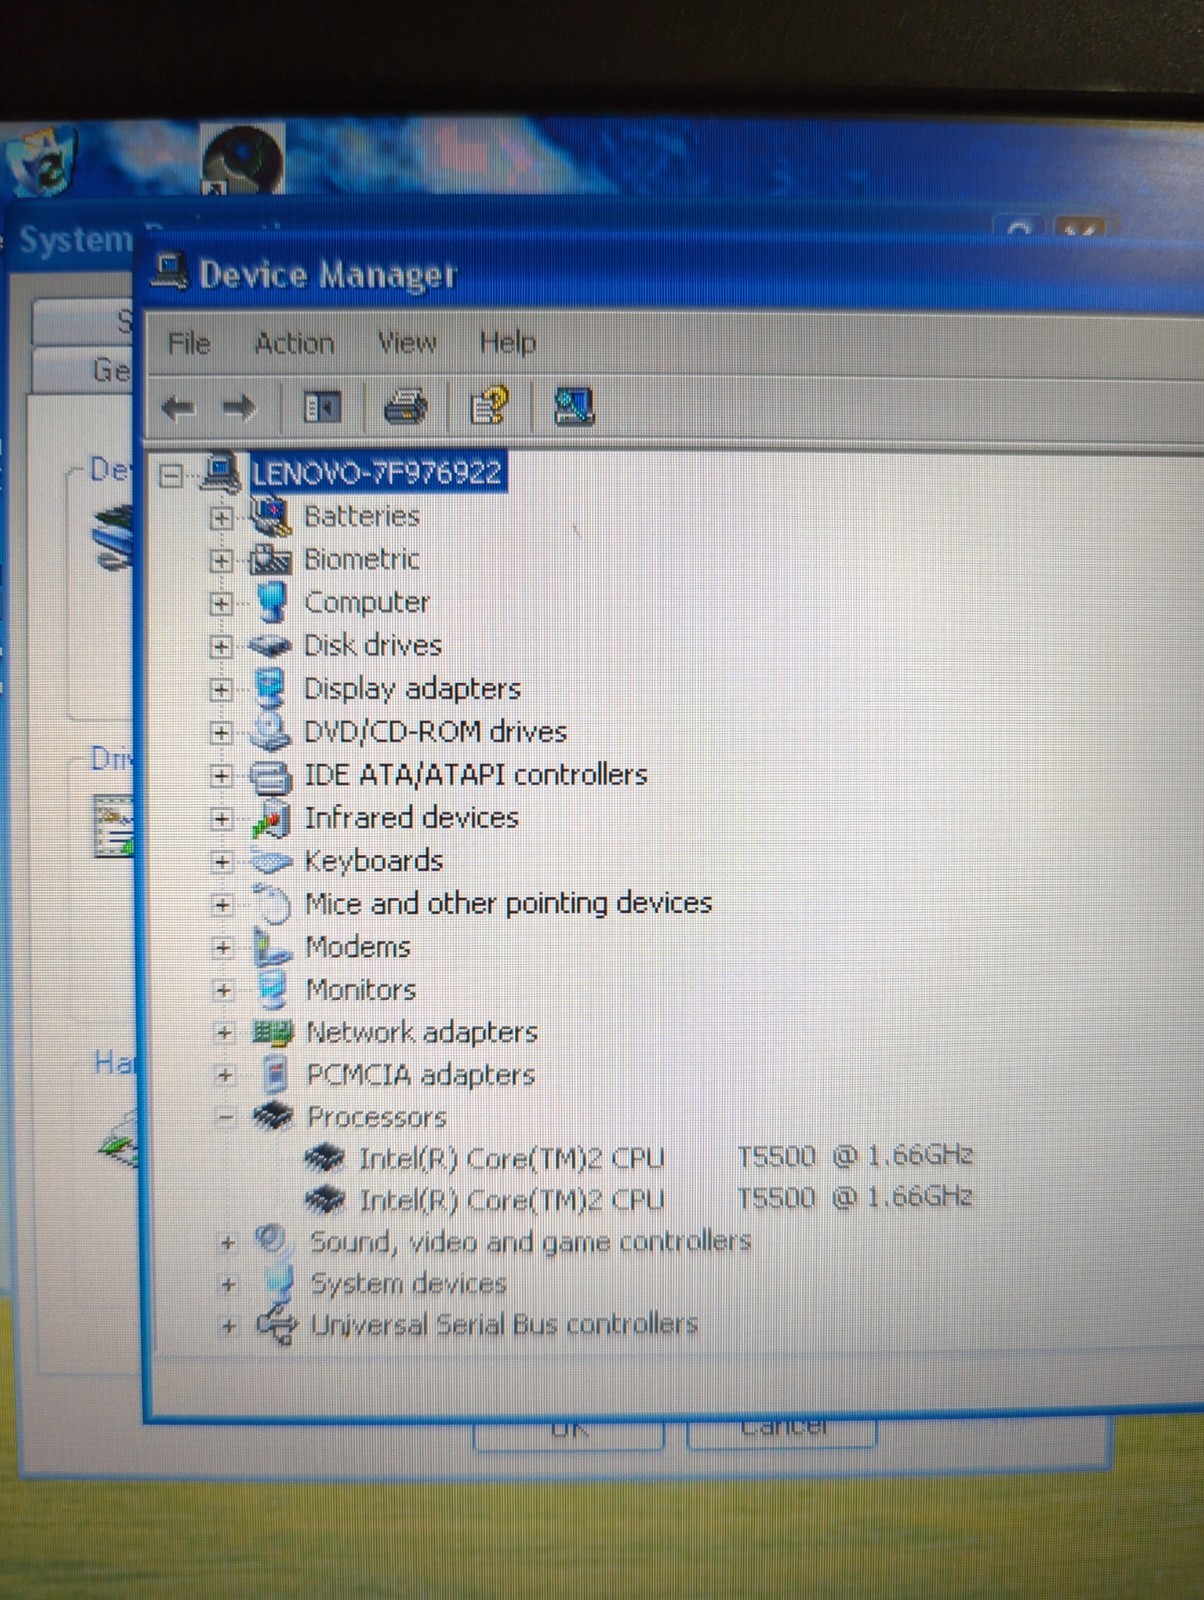This screenshot has height=1600, width=1204.
Task: Click the Forward arrow toolbar button
Action: pos(239,407)
